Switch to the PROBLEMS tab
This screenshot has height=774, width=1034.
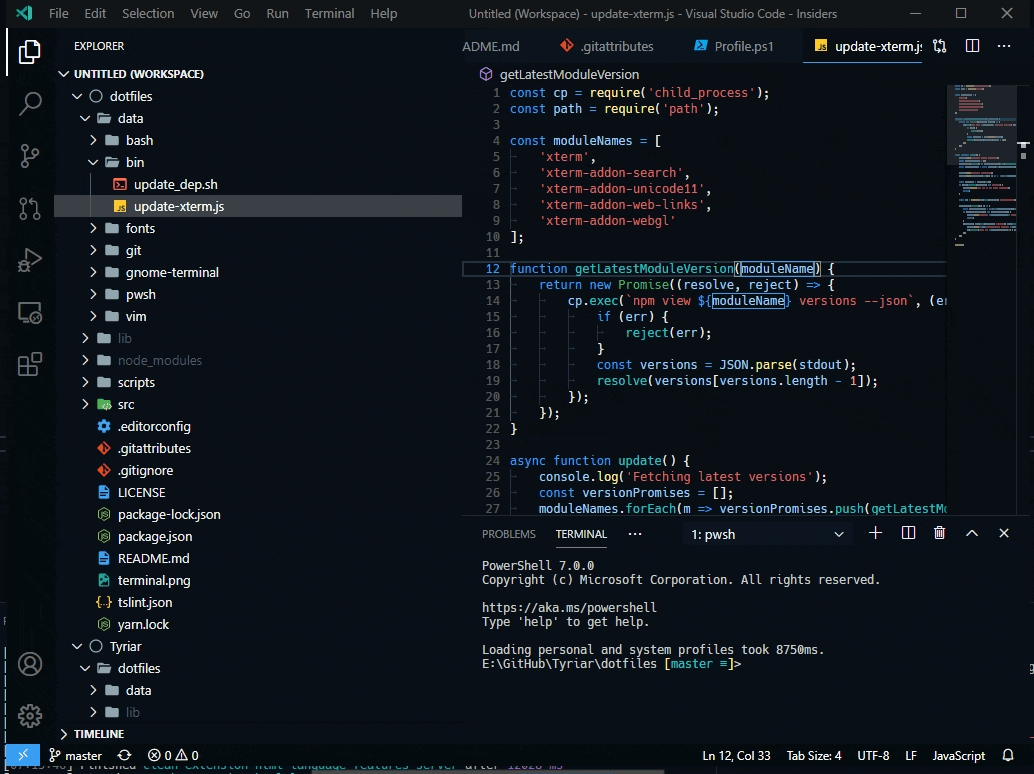[x=509, y=533]
